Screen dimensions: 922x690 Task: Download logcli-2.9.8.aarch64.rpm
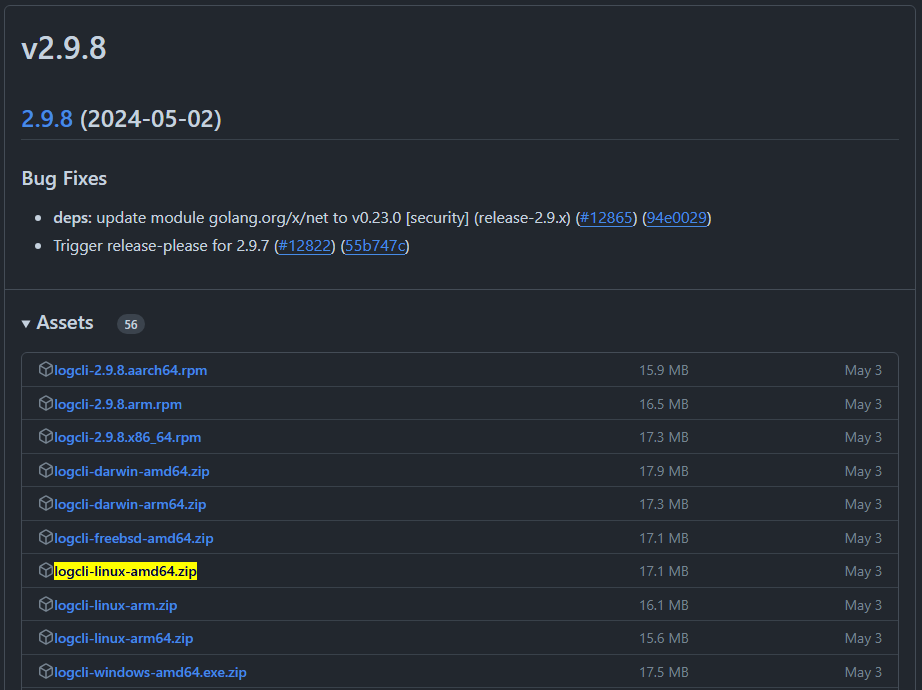[x=131, y=371]
